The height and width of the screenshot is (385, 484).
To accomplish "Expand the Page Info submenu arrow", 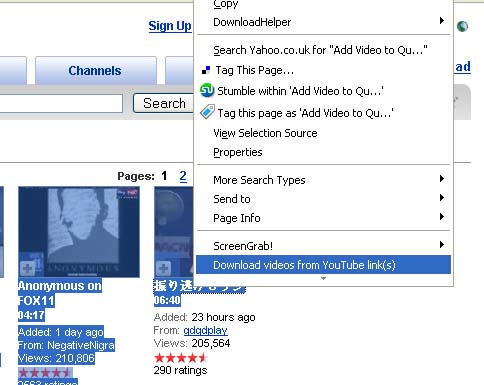I will pyautogui.click(x=442, y=217).
